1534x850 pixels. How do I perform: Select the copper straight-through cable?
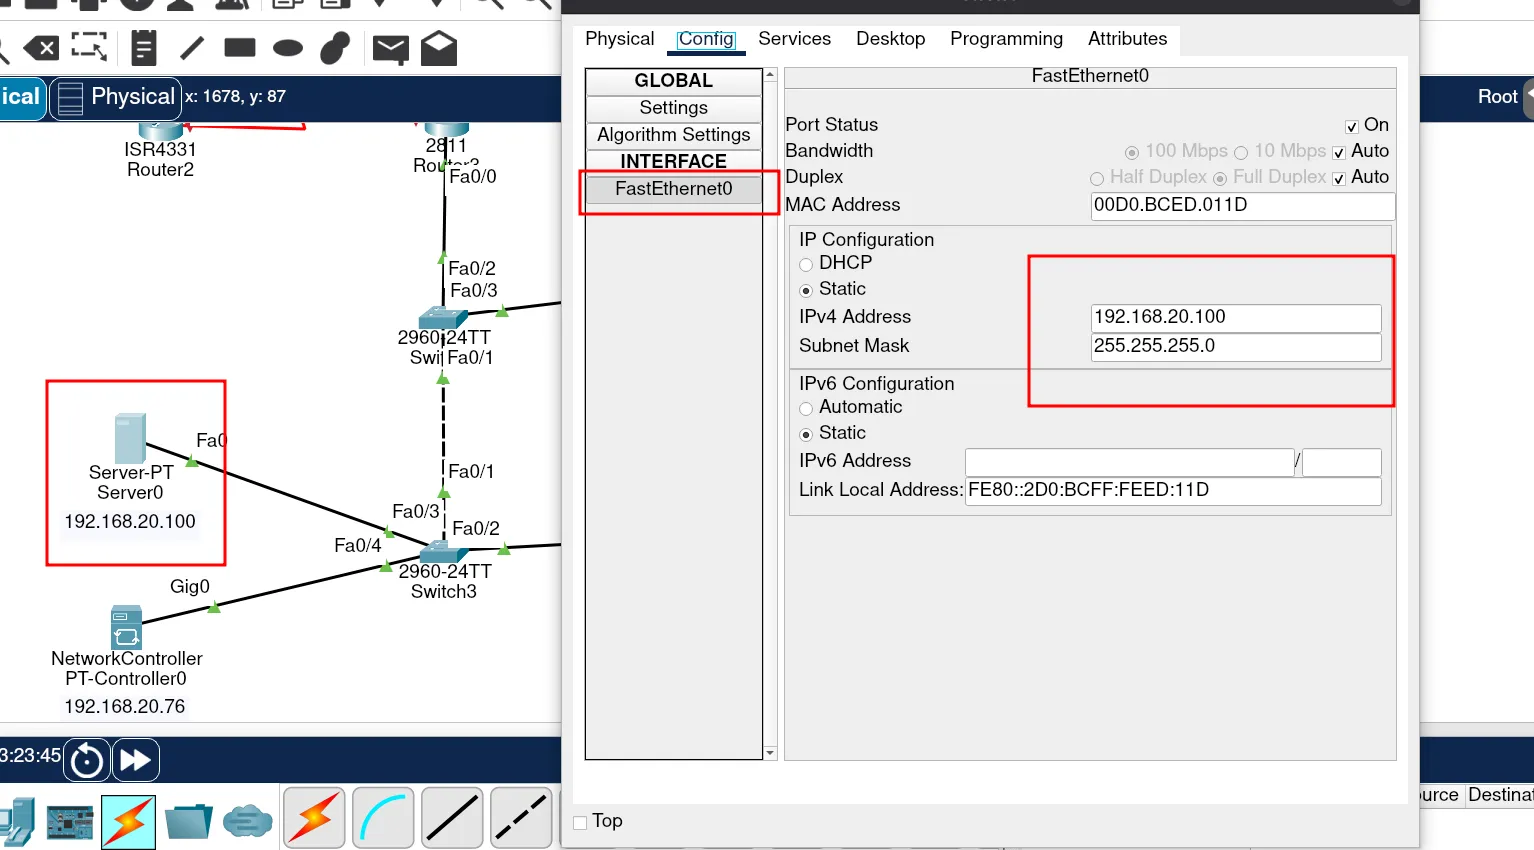(x=452, y=819)
